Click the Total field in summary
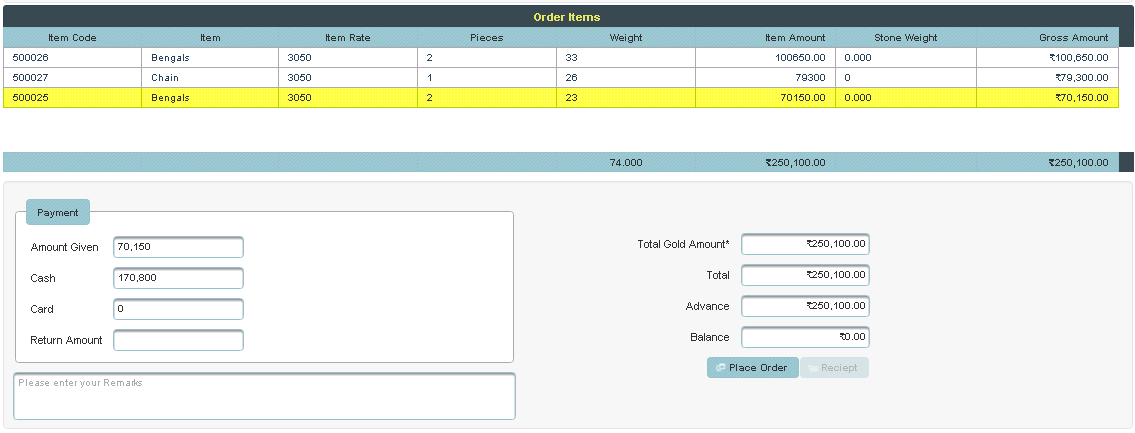Image resolution: width=1135 pixels, height=433 pixels. tap(805, 275)
